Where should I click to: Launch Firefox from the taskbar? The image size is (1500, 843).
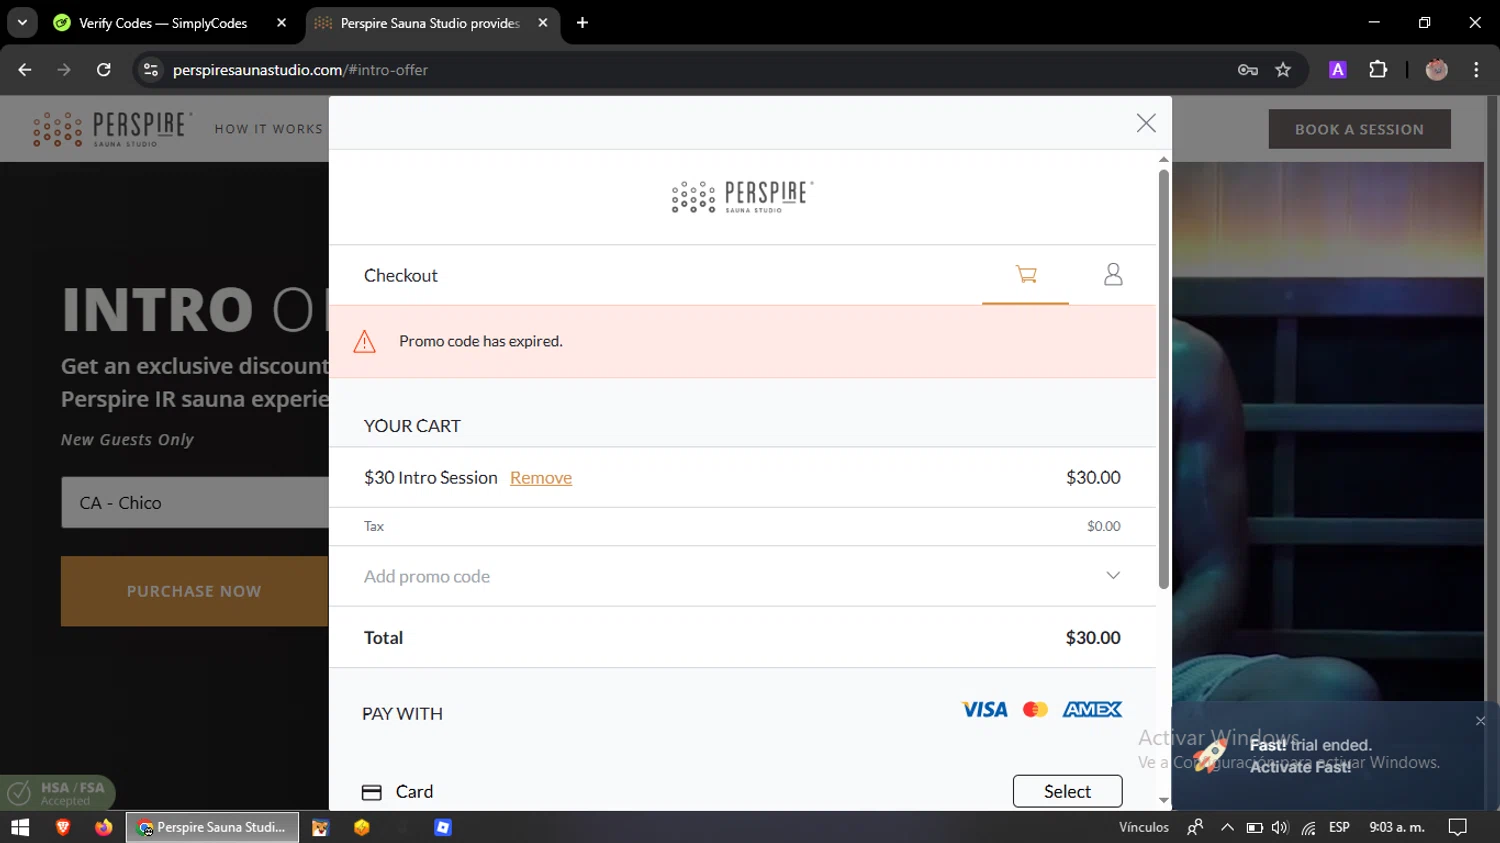(103, 827)
